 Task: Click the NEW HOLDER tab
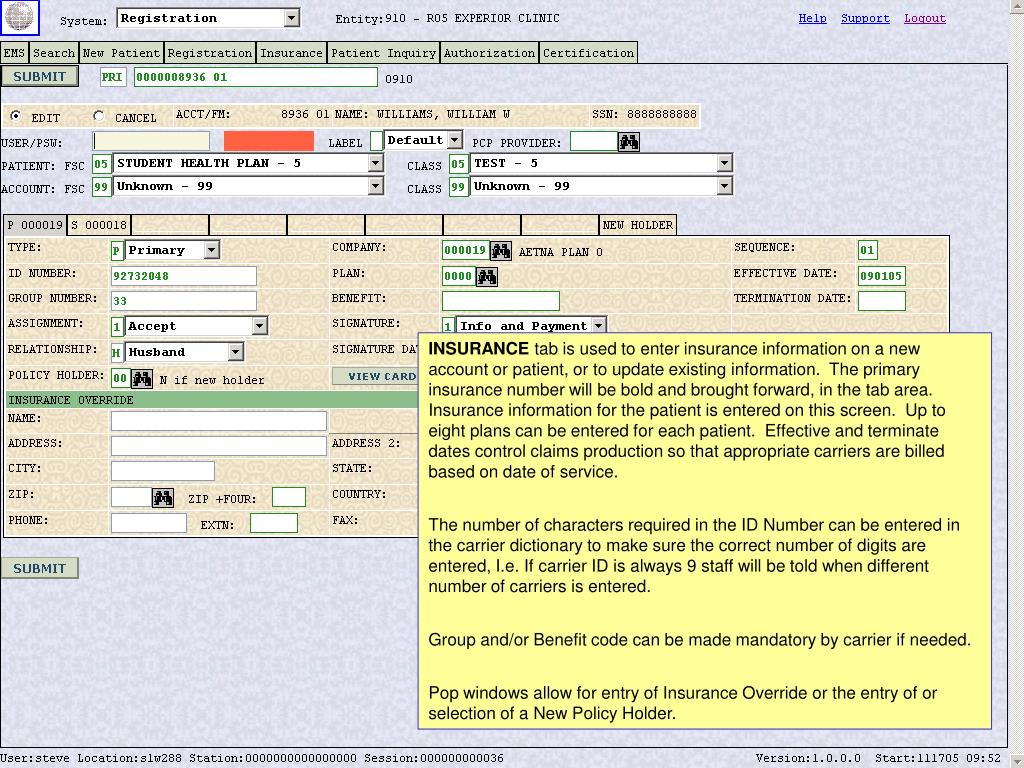[x=638, y=225]
